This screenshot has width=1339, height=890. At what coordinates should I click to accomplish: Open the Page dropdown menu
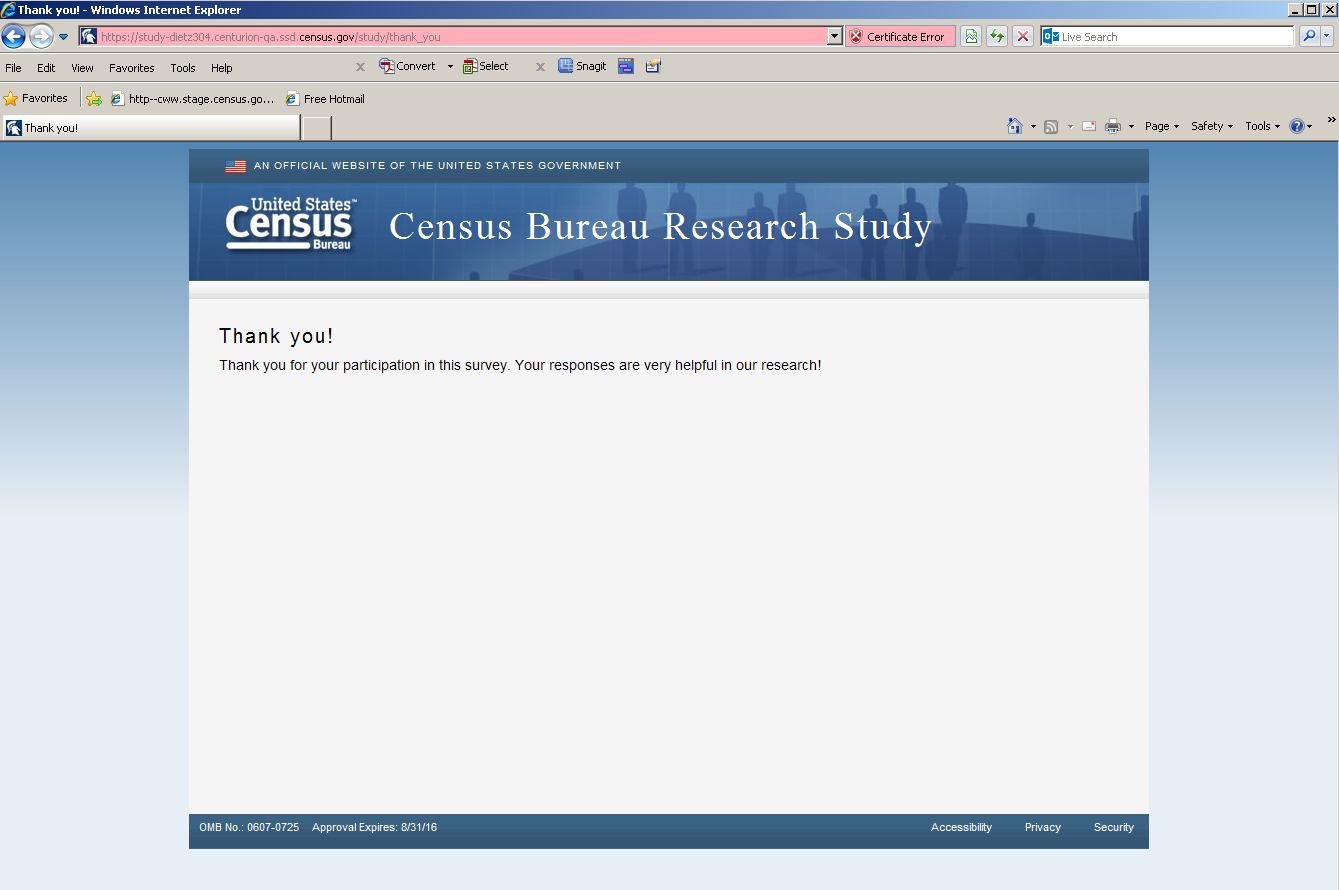[x=1161, y=126]
